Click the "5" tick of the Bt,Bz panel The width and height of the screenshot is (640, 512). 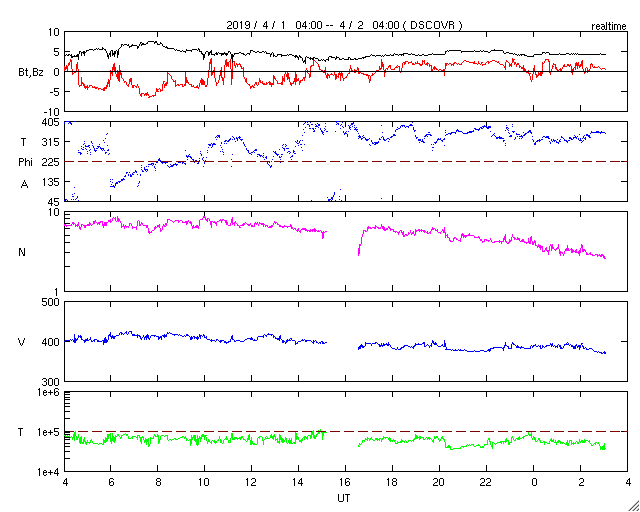pyautogui.click(x=57, y=52)
